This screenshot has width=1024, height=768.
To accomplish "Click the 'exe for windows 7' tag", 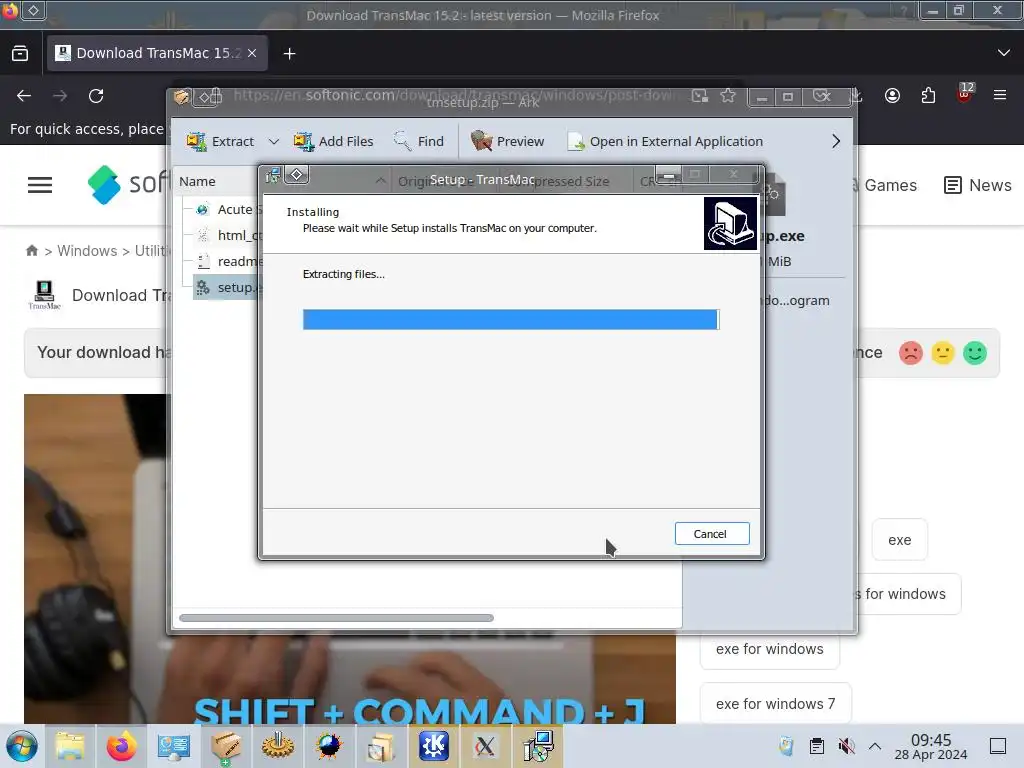I will point(775,704).
